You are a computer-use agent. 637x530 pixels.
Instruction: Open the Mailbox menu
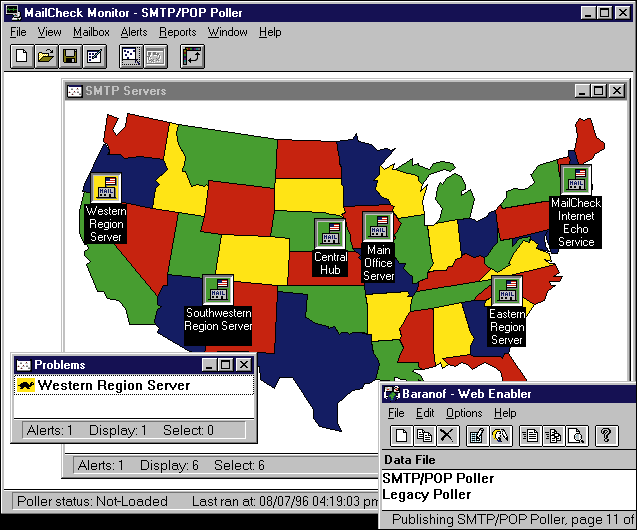click(x=91, y=32)
